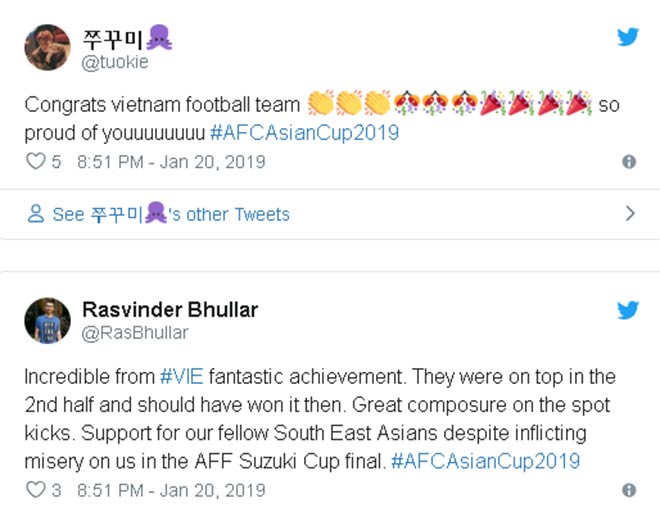Screen dimensions: 660x512
Task: Open the info icon on tuokie's tweet
Action: (629, 161)
